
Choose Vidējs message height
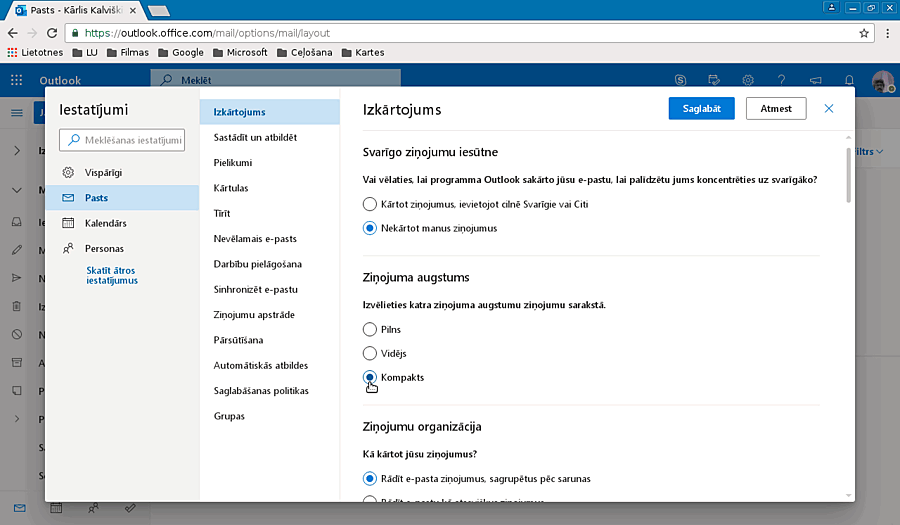(370, 353)
